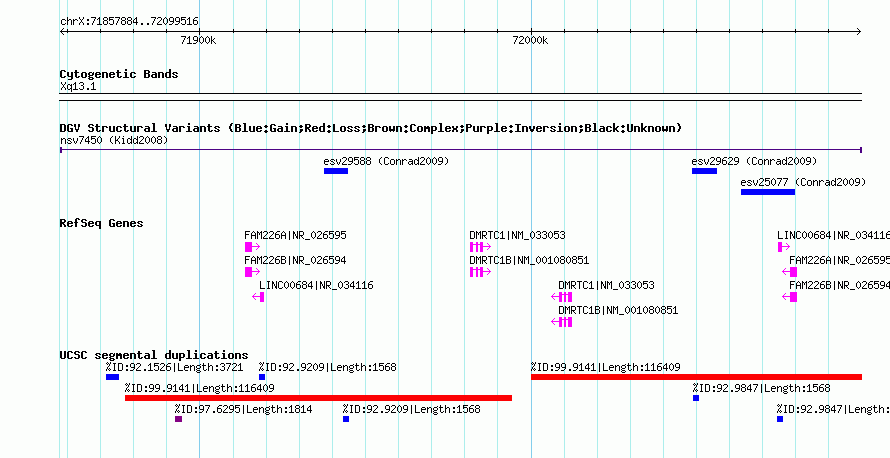Click the reverse-strand FAM226A gene glyph

click(x=790, y=272)
